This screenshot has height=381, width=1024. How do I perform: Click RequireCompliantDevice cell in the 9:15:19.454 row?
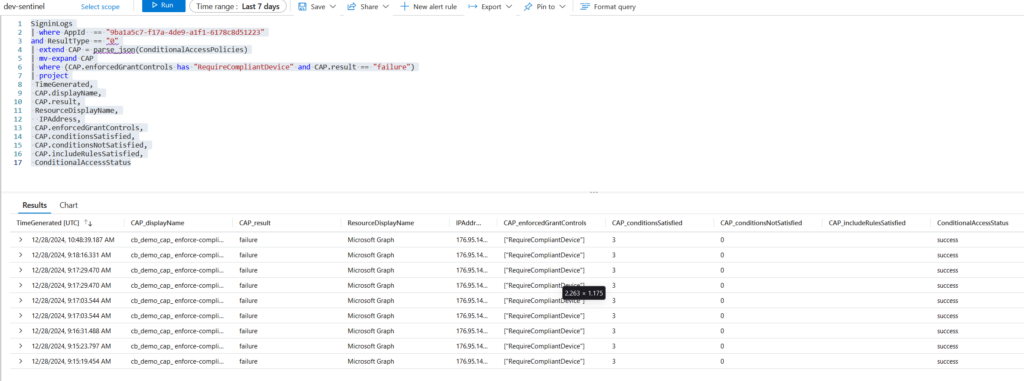tap(544, 361)
